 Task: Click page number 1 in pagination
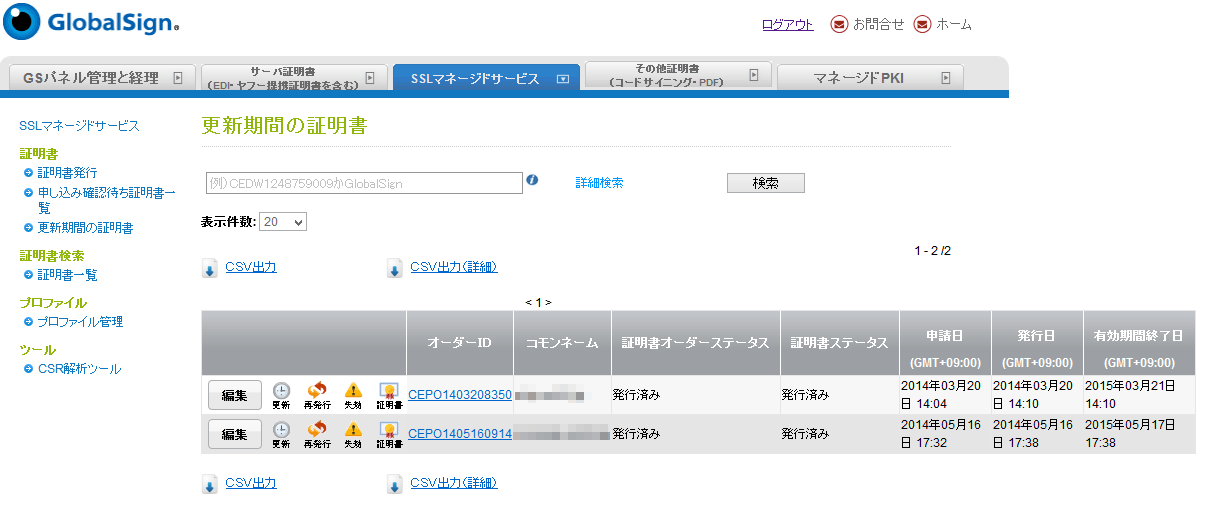(538, 302)
